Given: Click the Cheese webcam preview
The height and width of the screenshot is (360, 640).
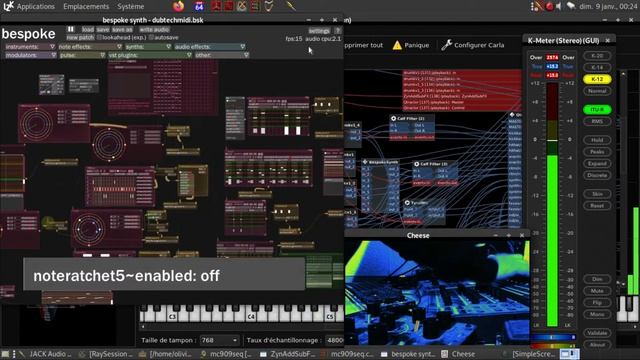Looking at the screenshot, I should (x=437, y=293).
